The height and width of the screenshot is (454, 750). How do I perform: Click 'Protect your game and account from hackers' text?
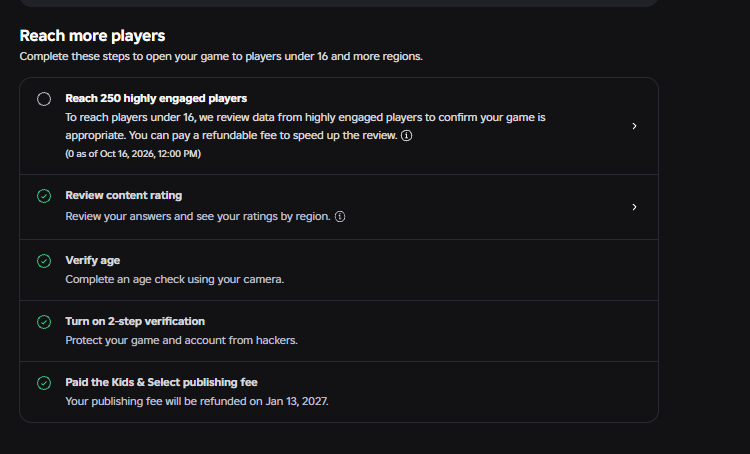click(x=181, y=340)
